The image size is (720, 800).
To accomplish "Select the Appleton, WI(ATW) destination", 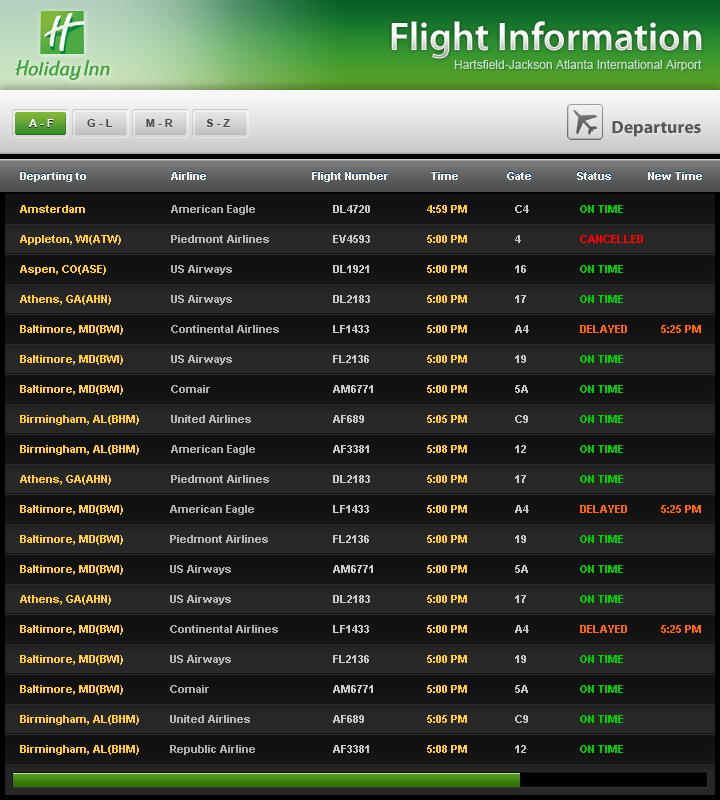I will (x=70, y=239).
